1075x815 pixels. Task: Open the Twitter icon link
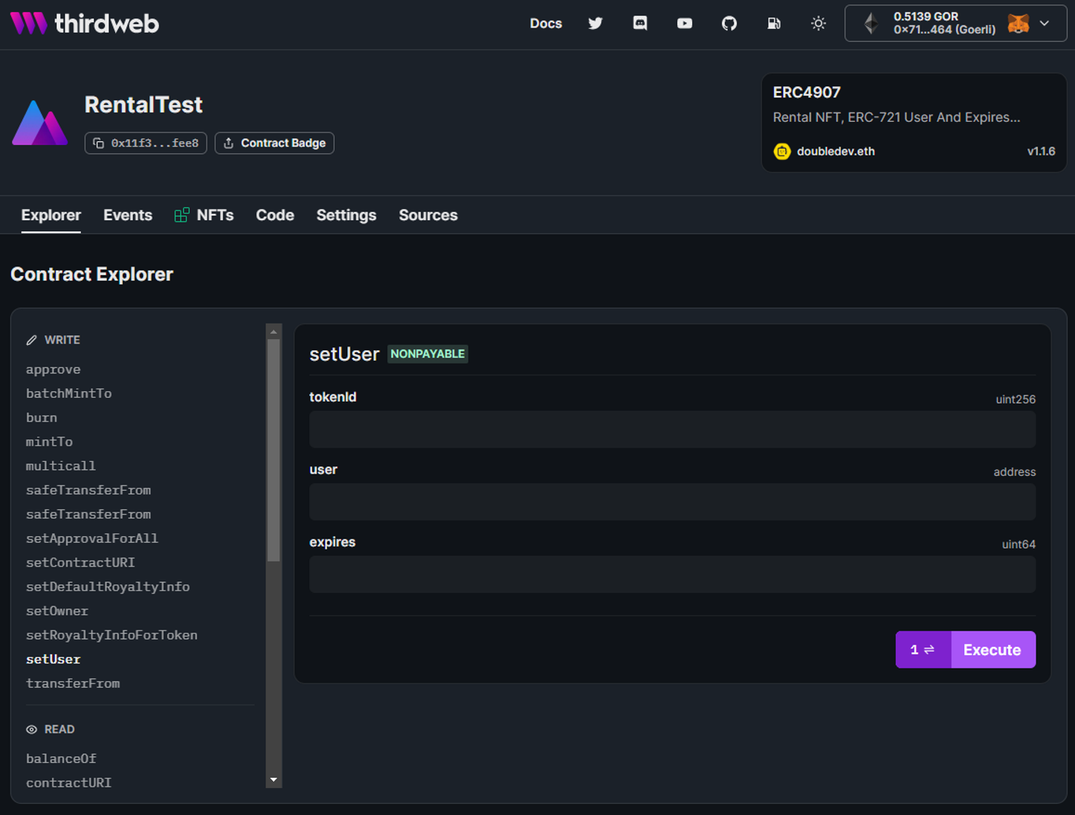point(595,23)
